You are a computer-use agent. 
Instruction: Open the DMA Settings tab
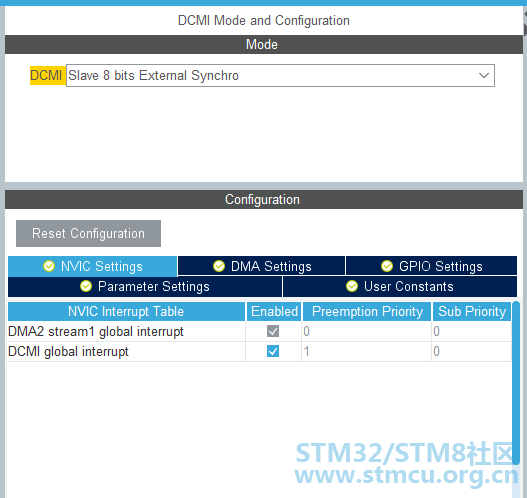coord(261,266)
